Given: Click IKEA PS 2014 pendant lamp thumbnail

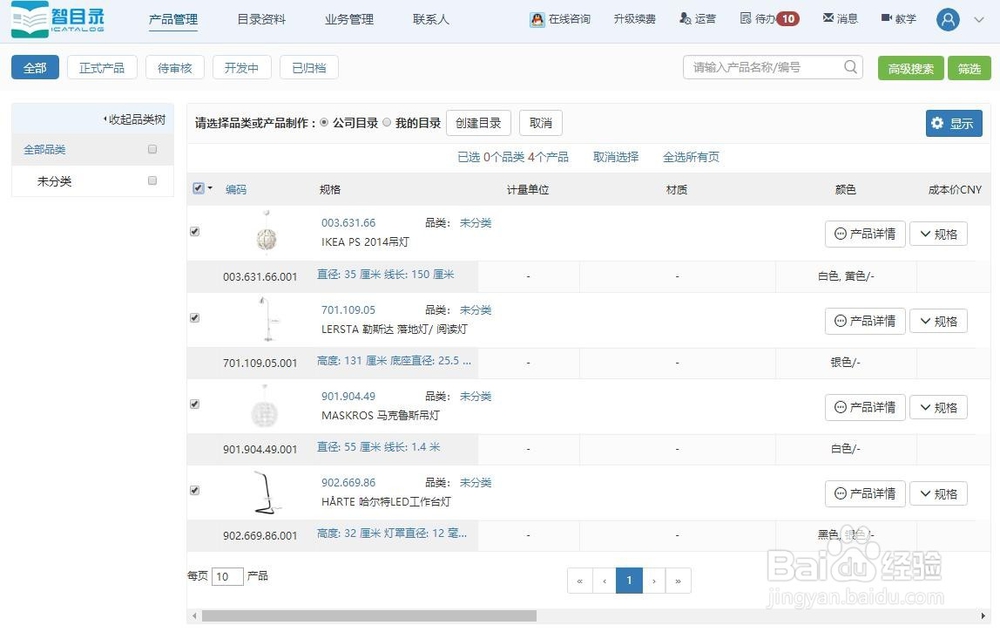Looking at the screenshot, I should coord(267,233).
